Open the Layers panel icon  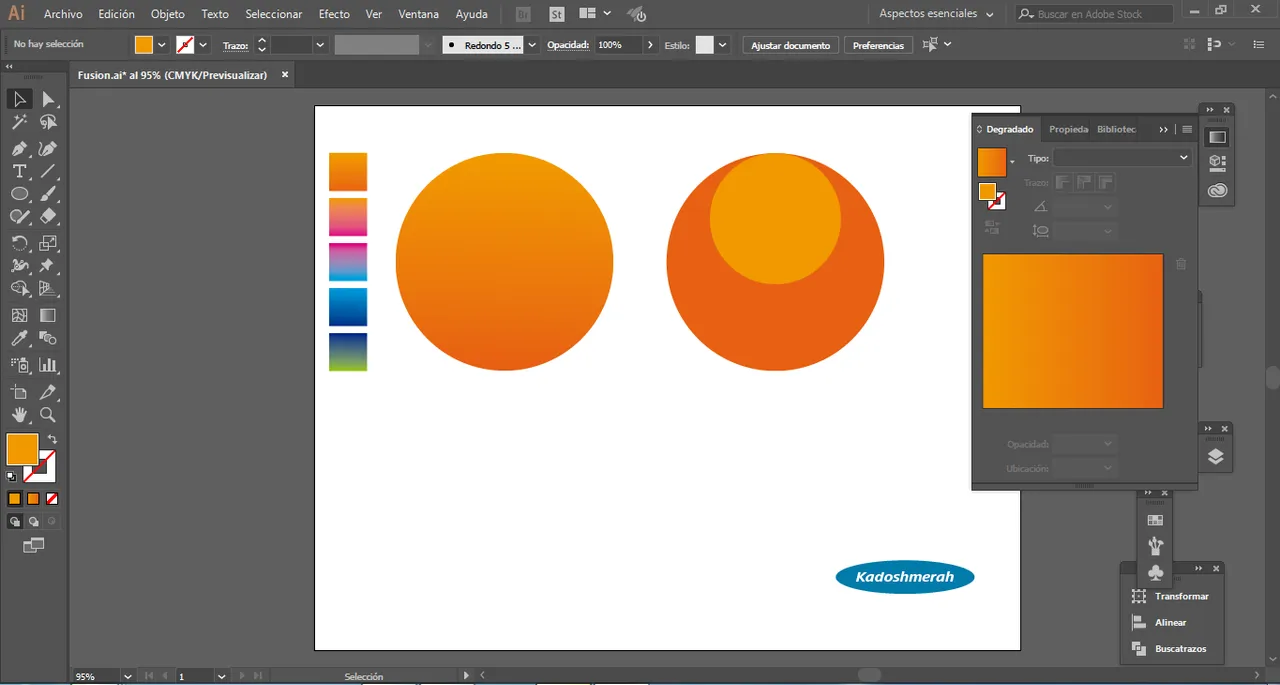[1215, 457]
